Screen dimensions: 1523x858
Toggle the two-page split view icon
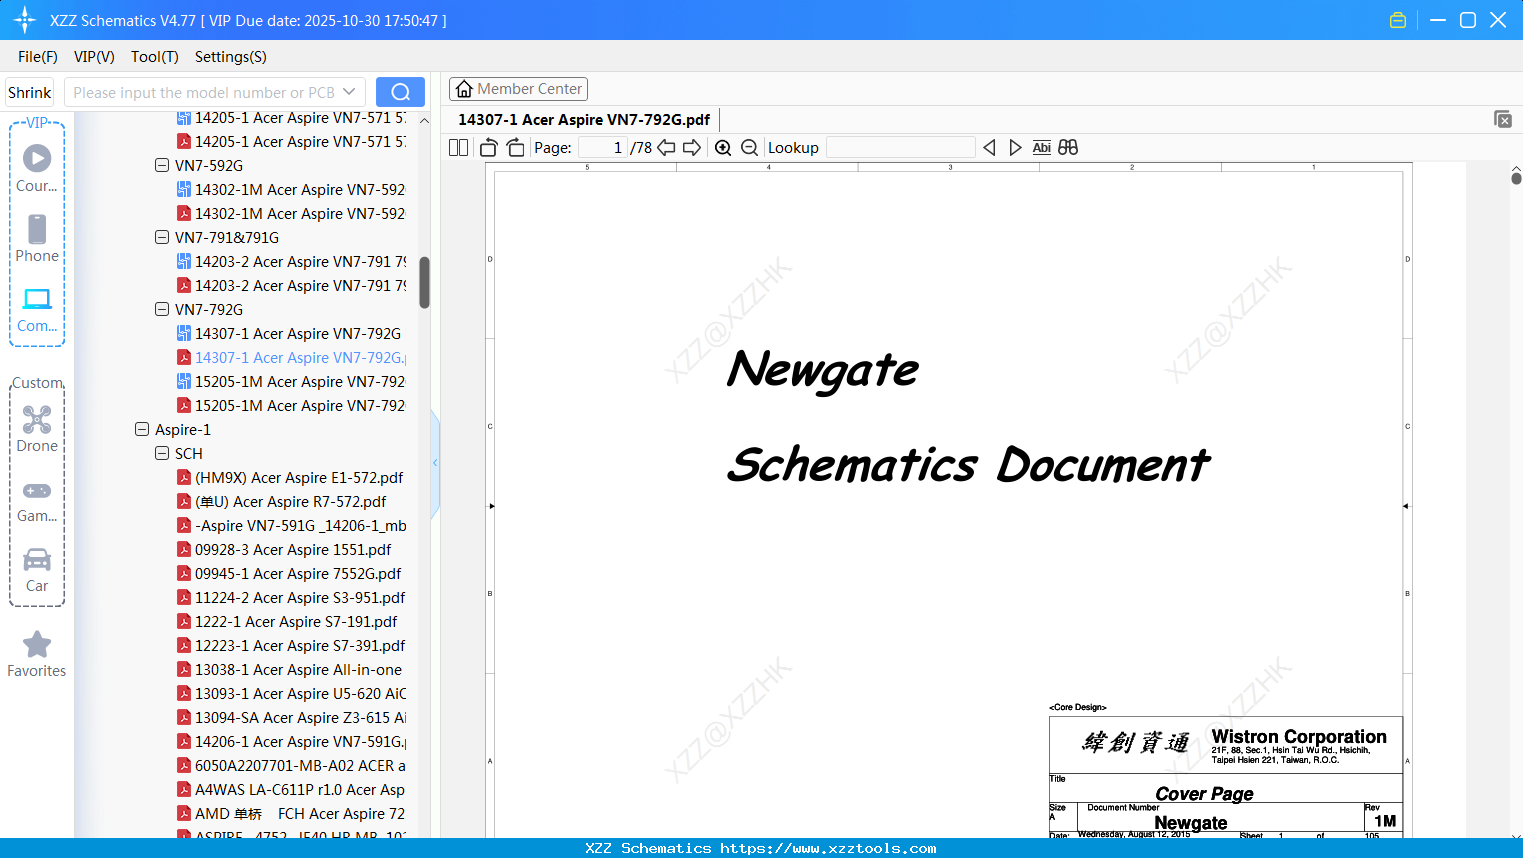pos(458,148)
